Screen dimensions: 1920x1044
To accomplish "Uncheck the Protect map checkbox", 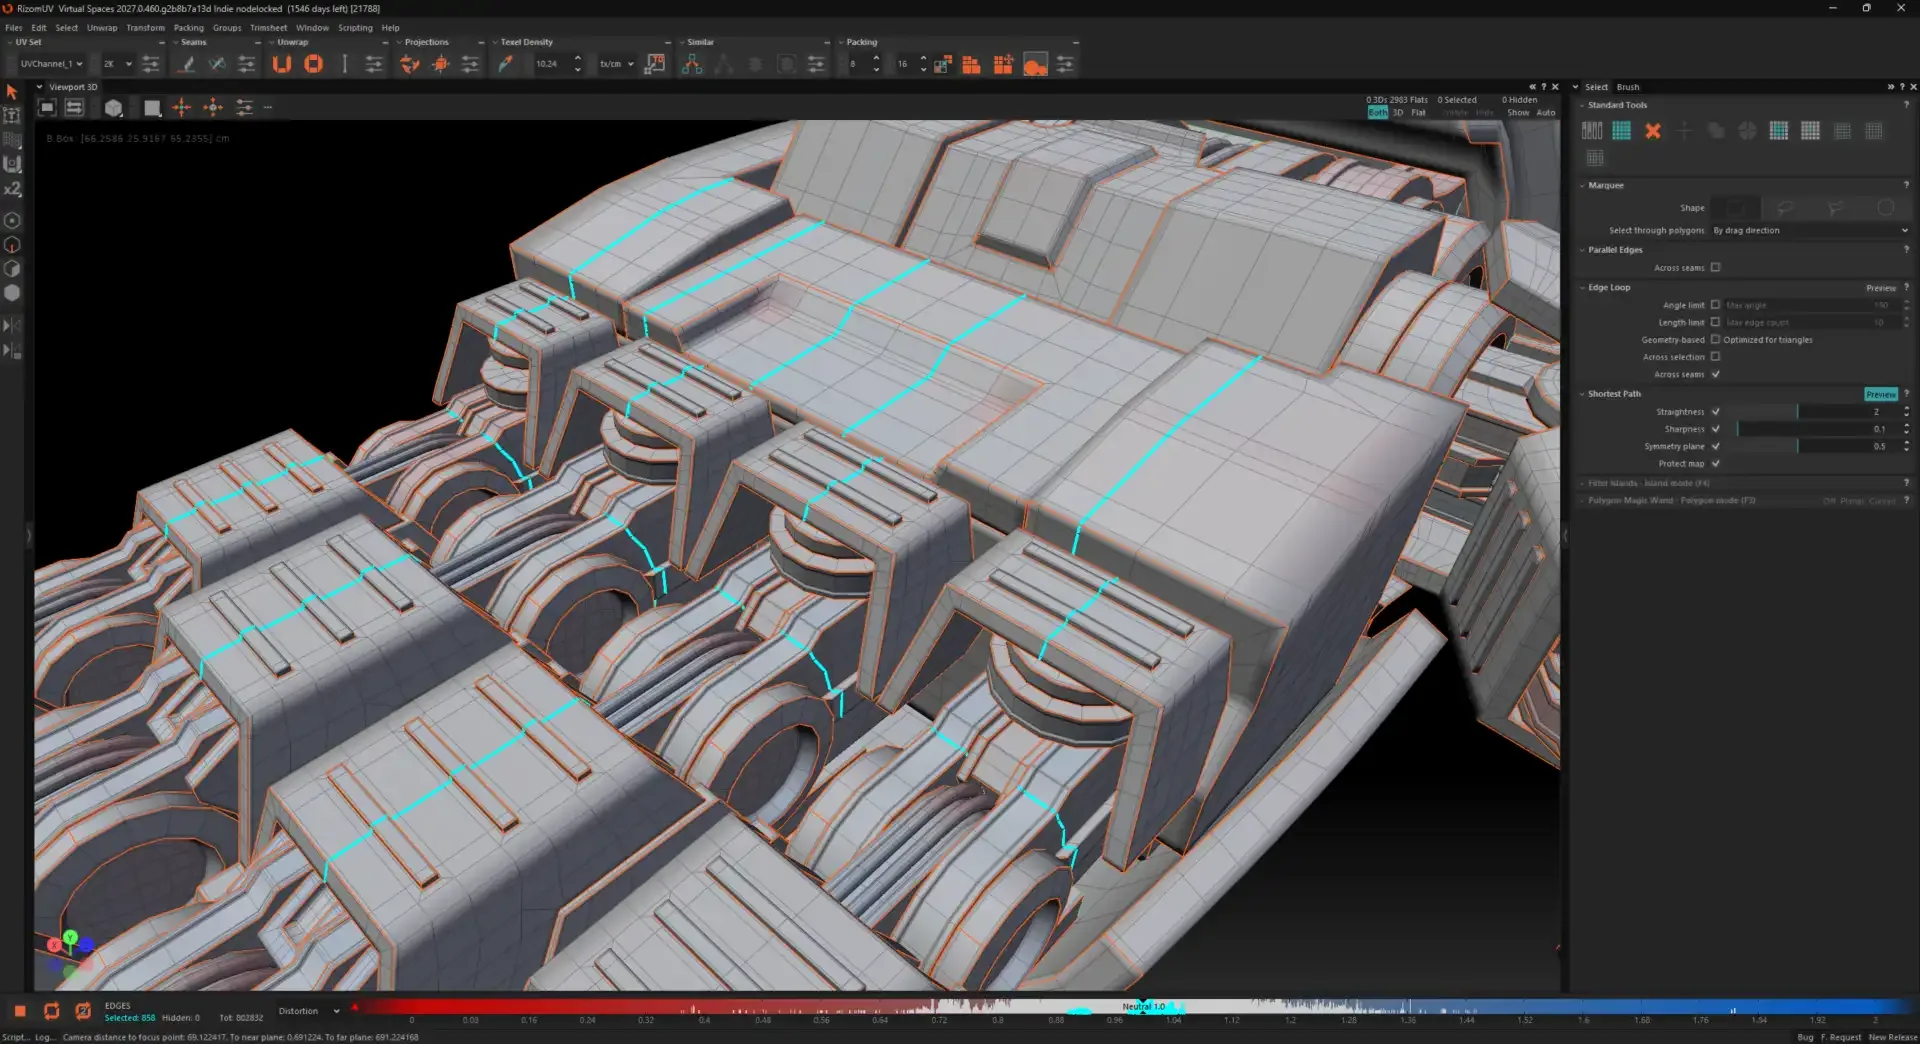I will (x=1716, y=463).
